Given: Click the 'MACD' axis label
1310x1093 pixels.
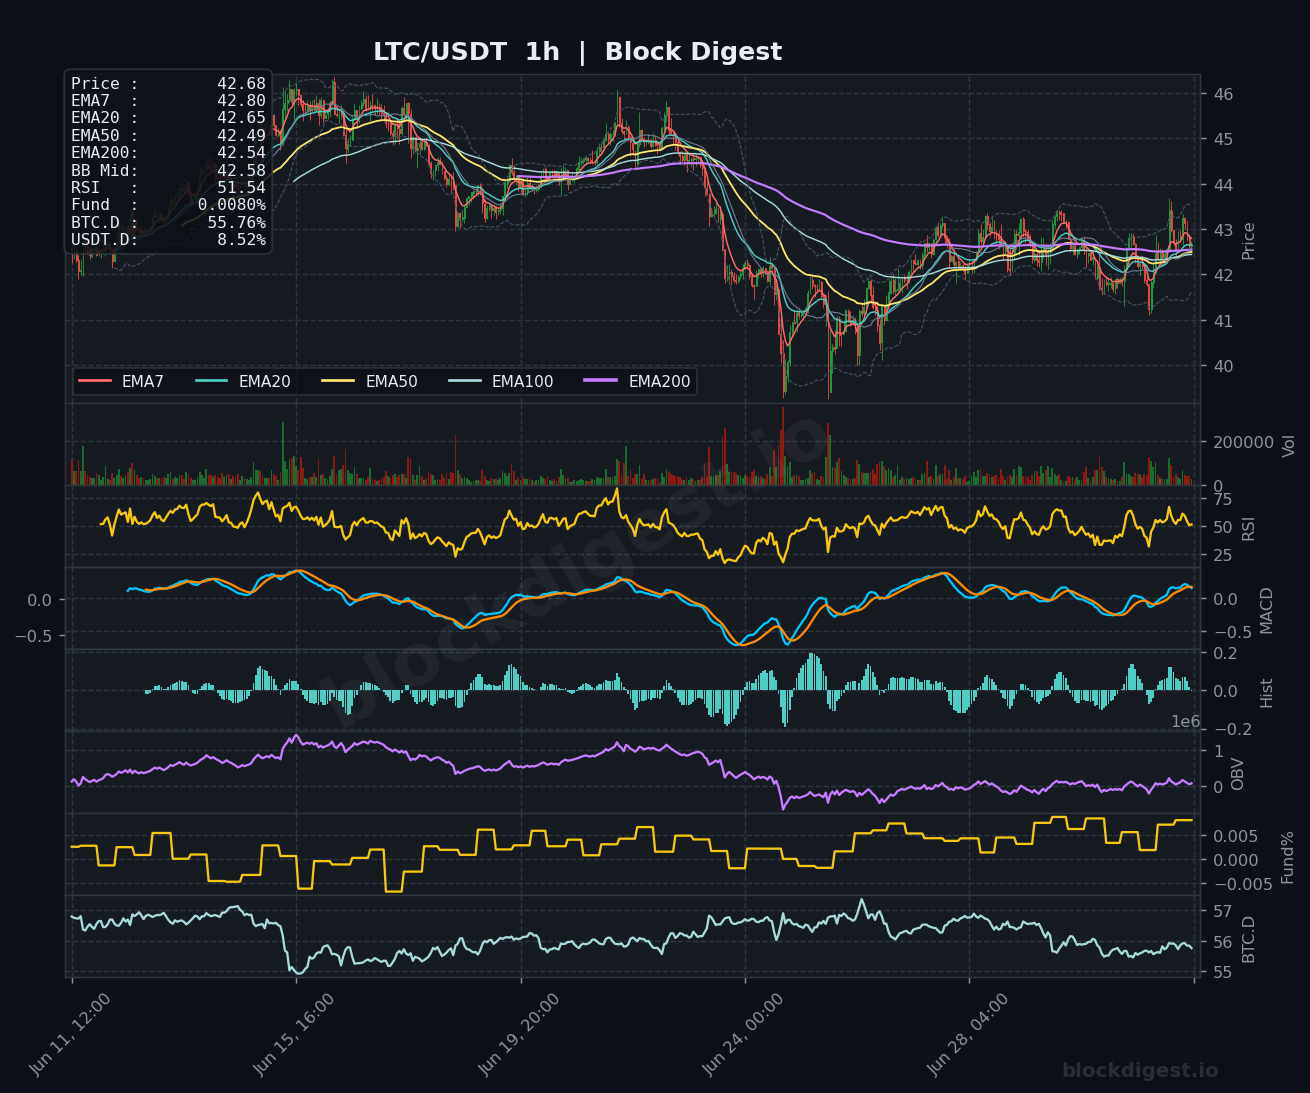Looking at the screenshot, I should coord(1267,610).
